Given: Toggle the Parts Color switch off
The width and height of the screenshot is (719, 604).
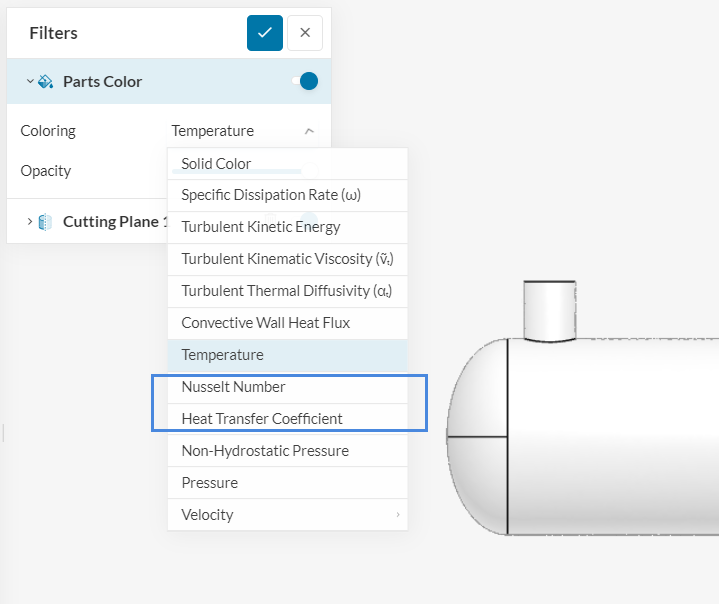Looking at the screenshot, I should (x=307, y=81).
